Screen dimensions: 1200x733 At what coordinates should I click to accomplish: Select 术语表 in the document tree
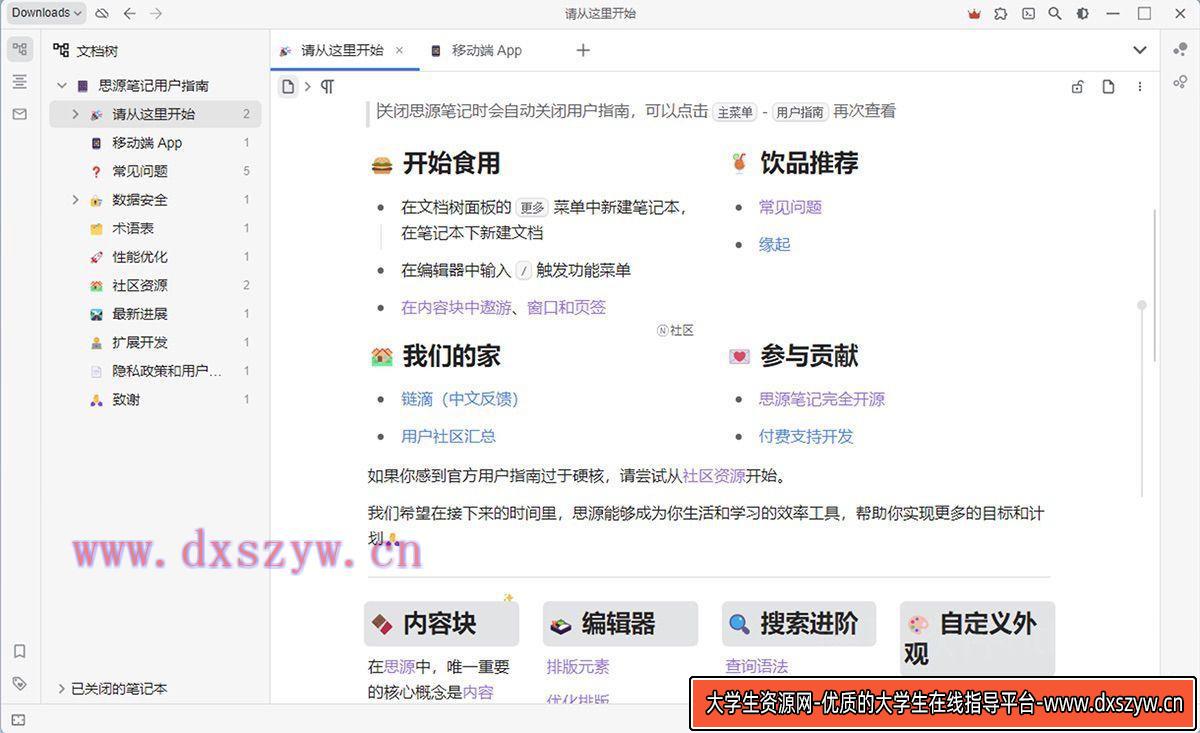click(x=133, y=228)
